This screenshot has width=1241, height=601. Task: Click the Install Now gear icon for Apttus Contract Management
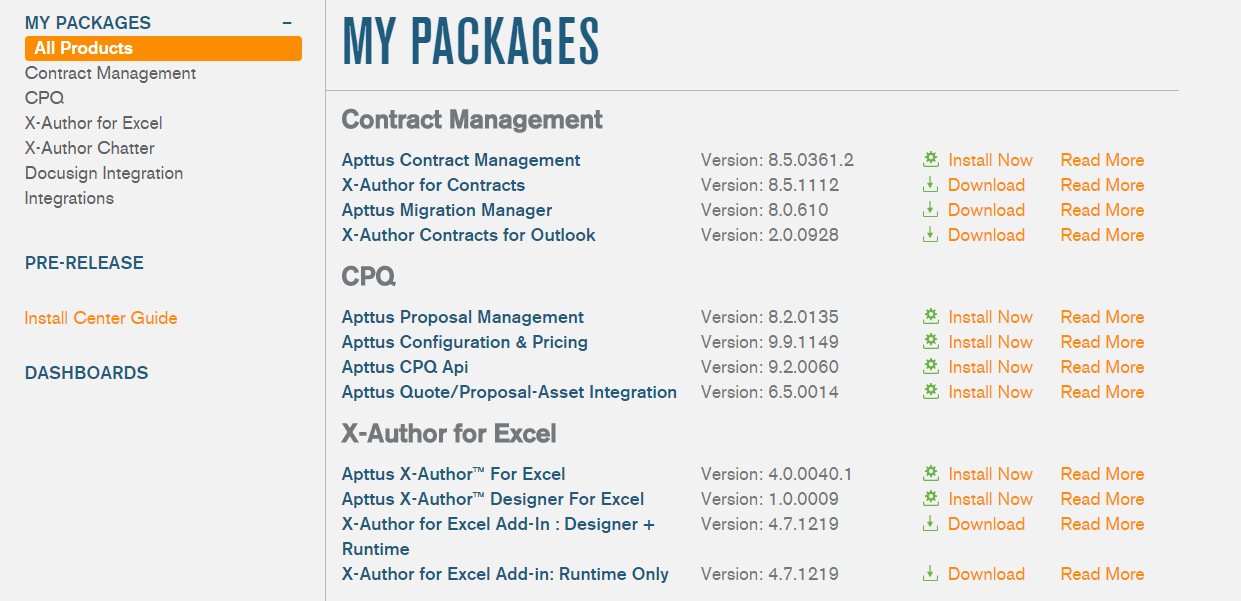(x=929, y=159)
